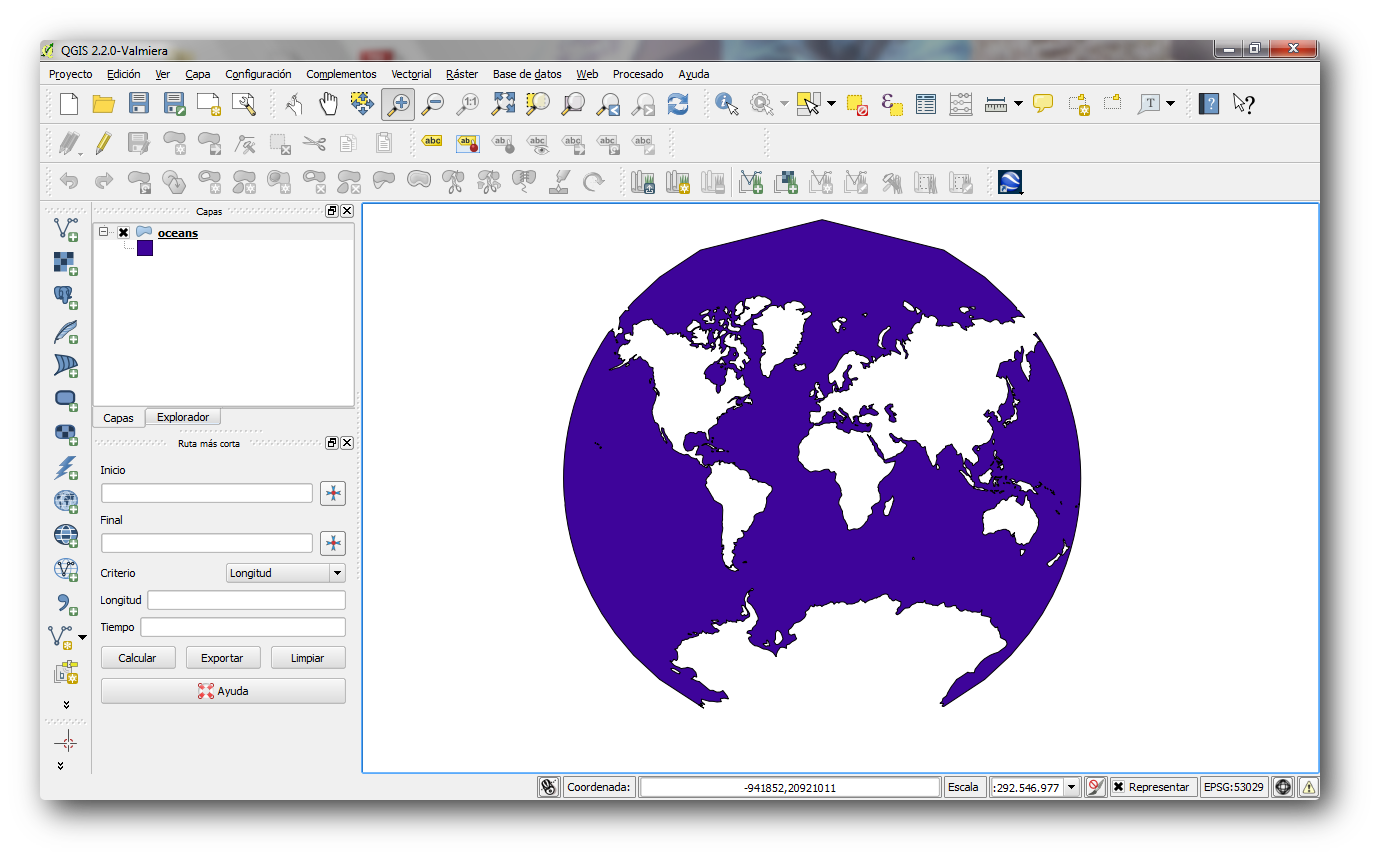Pick Final end point on map button
This screenshot has height=860, width=1380.
(333, 543)
